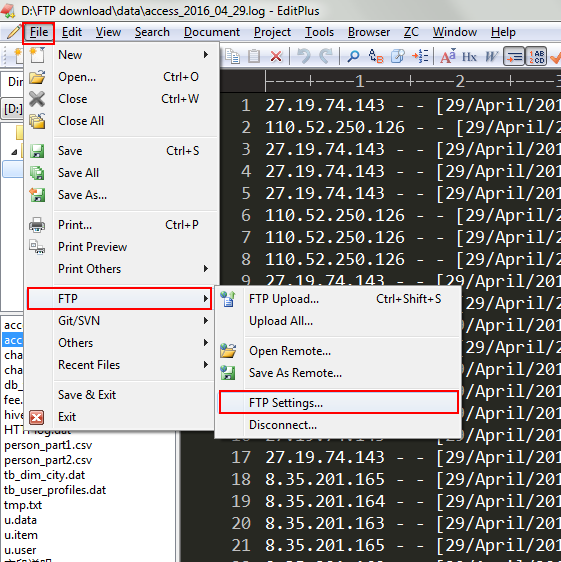The width and height of the screenshot is (561, 562).
Task: Select u.item in file list
Action: click(21, 535)
